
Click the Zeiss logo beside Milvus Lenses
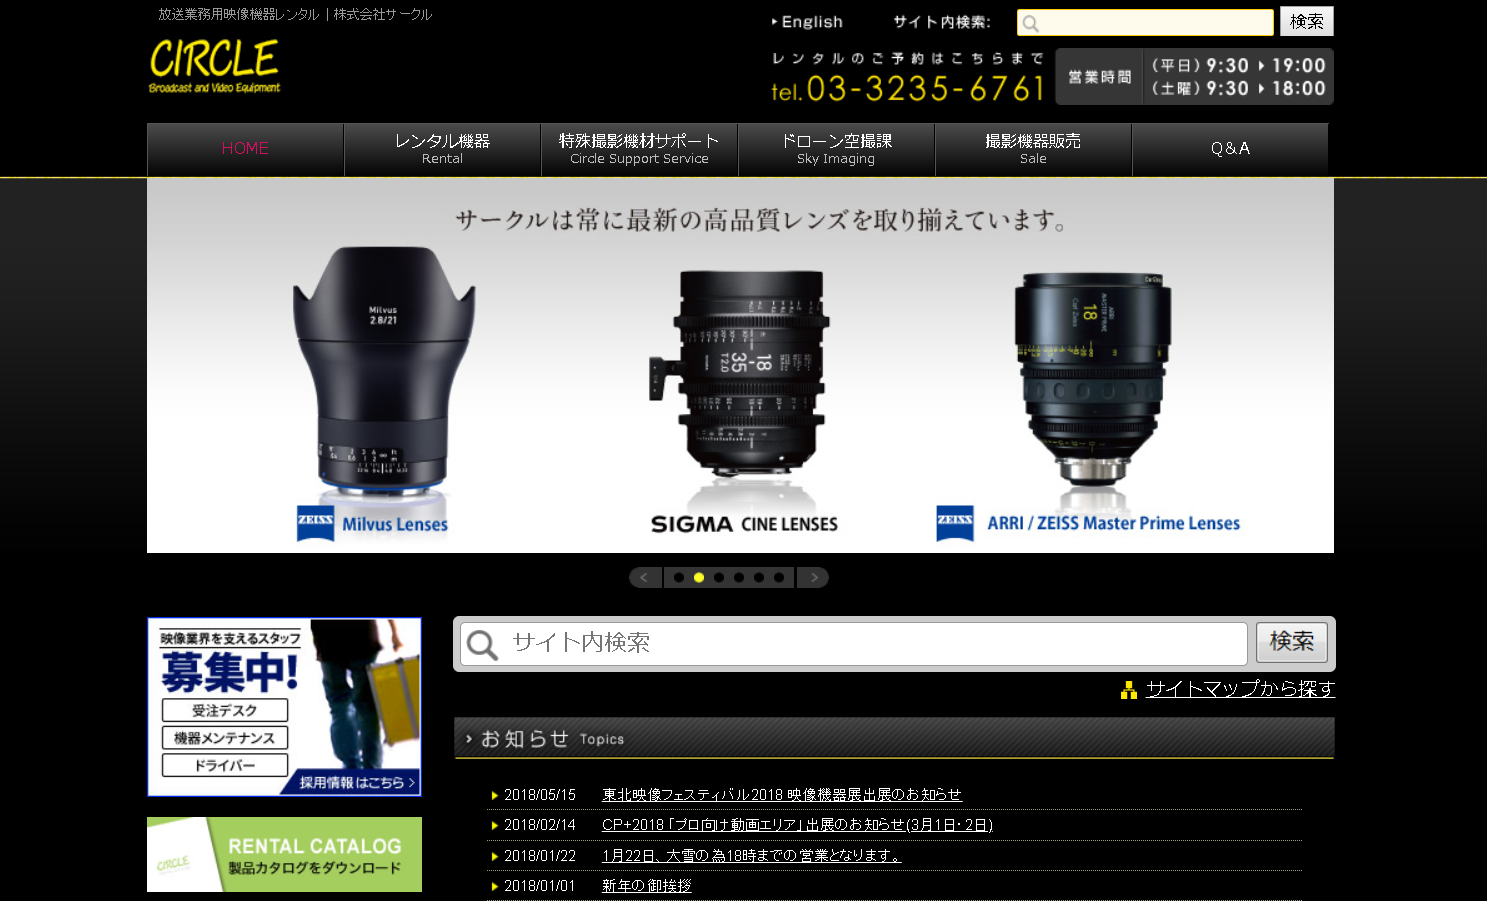pos(315,523)
